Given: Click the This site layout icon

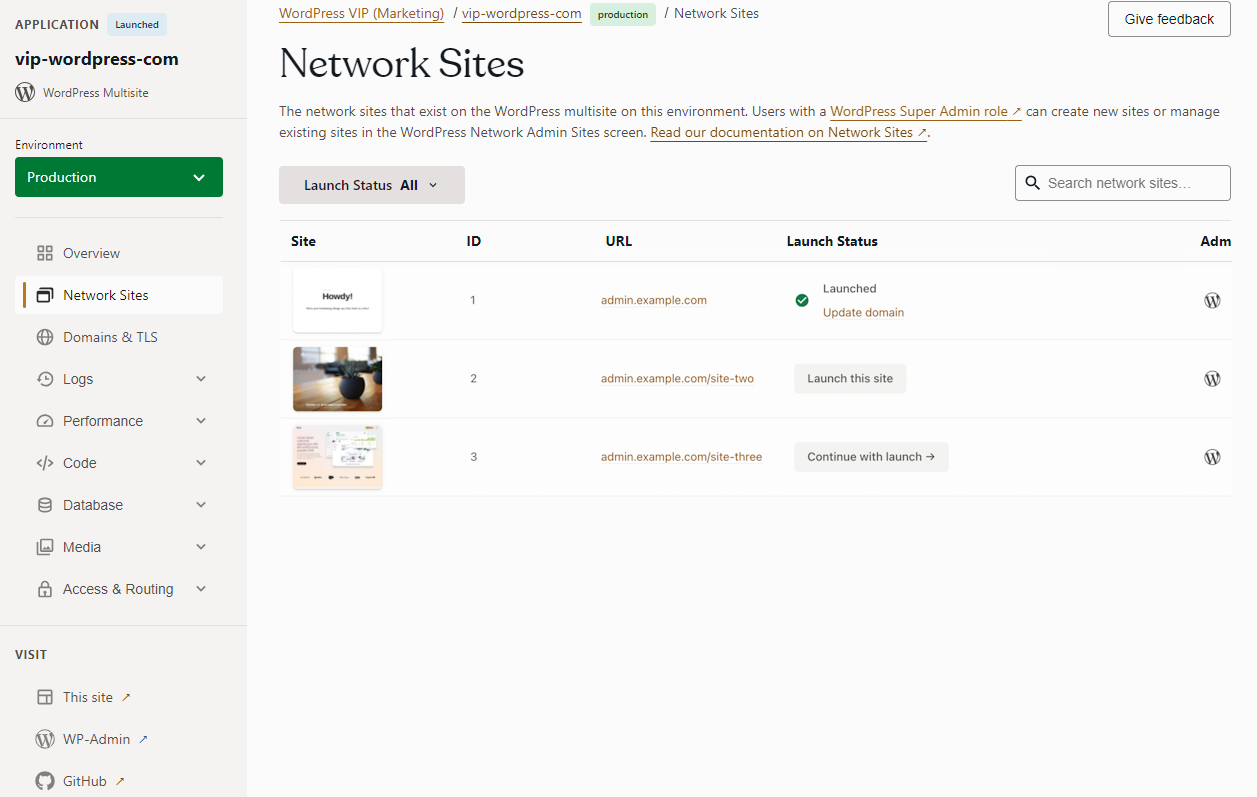Looking at the screenshot, I should point(45,697).
